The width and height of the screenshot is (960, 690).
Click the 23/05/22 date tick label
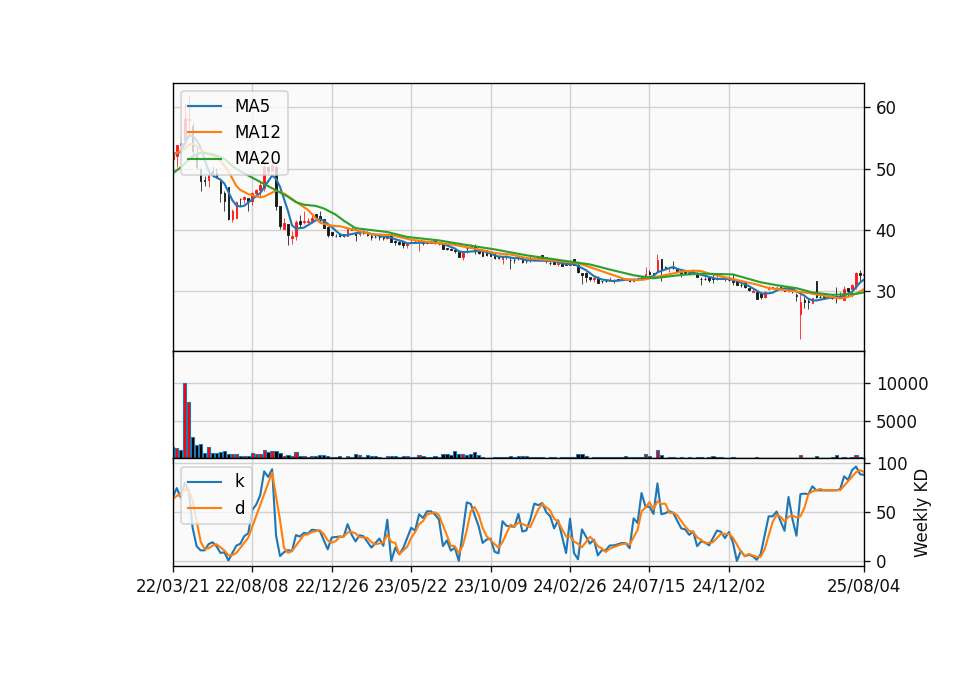point(411,586)
